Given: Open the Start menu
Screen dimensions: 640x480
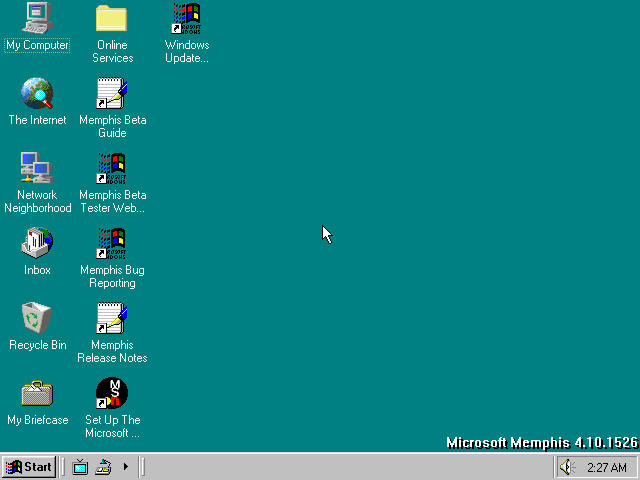Looking at the screenshot, I should (x=29, y=467).
